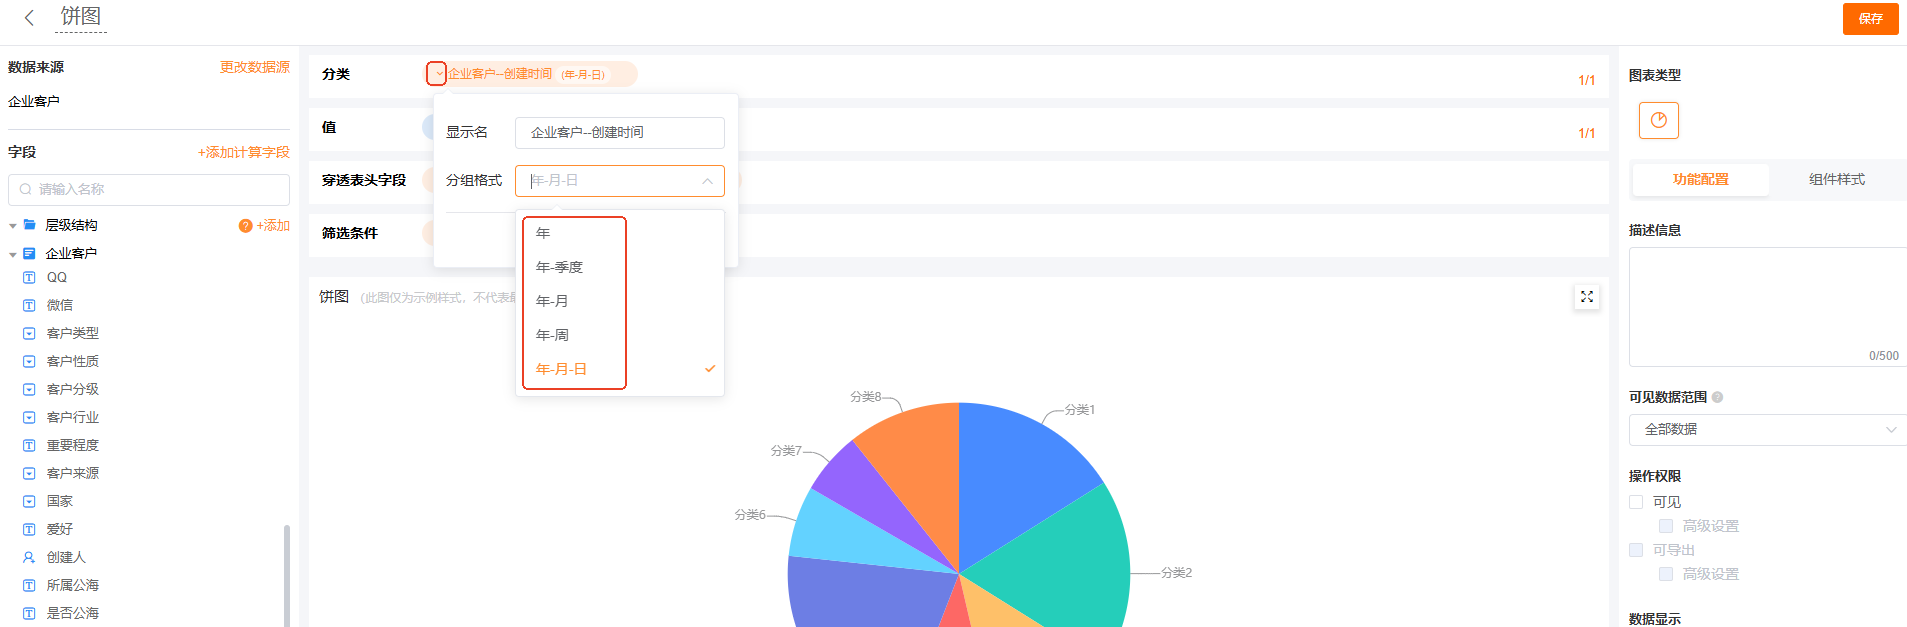Click the info icon next to 可见数据范围
1907x627 pixels.
[1717, 397]
